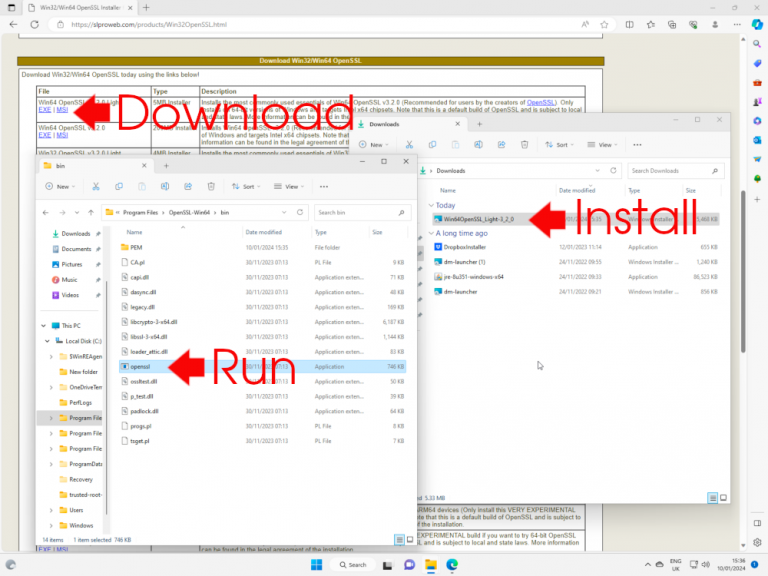Open Chat app from the taskbar
The width and height of the screenshot is (768, 576).
click(x=409, y=565)
